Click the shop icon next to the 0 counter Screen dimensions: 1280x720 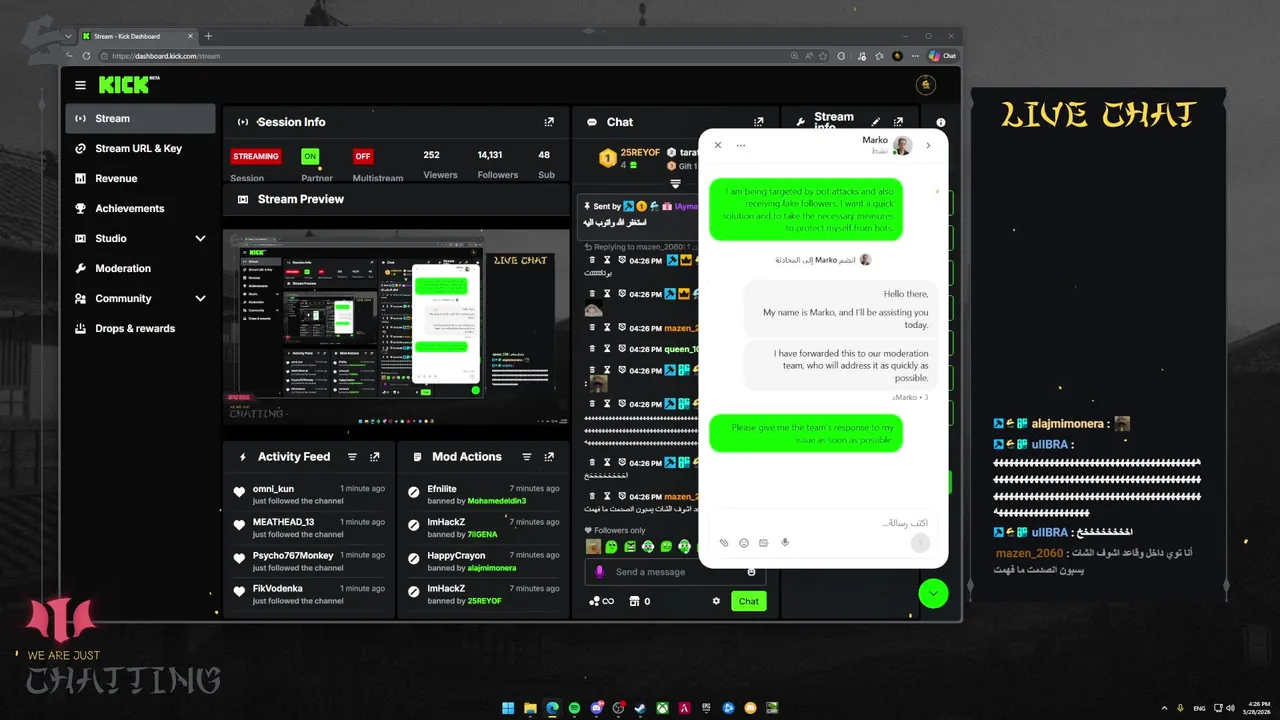tap(633, 601)
